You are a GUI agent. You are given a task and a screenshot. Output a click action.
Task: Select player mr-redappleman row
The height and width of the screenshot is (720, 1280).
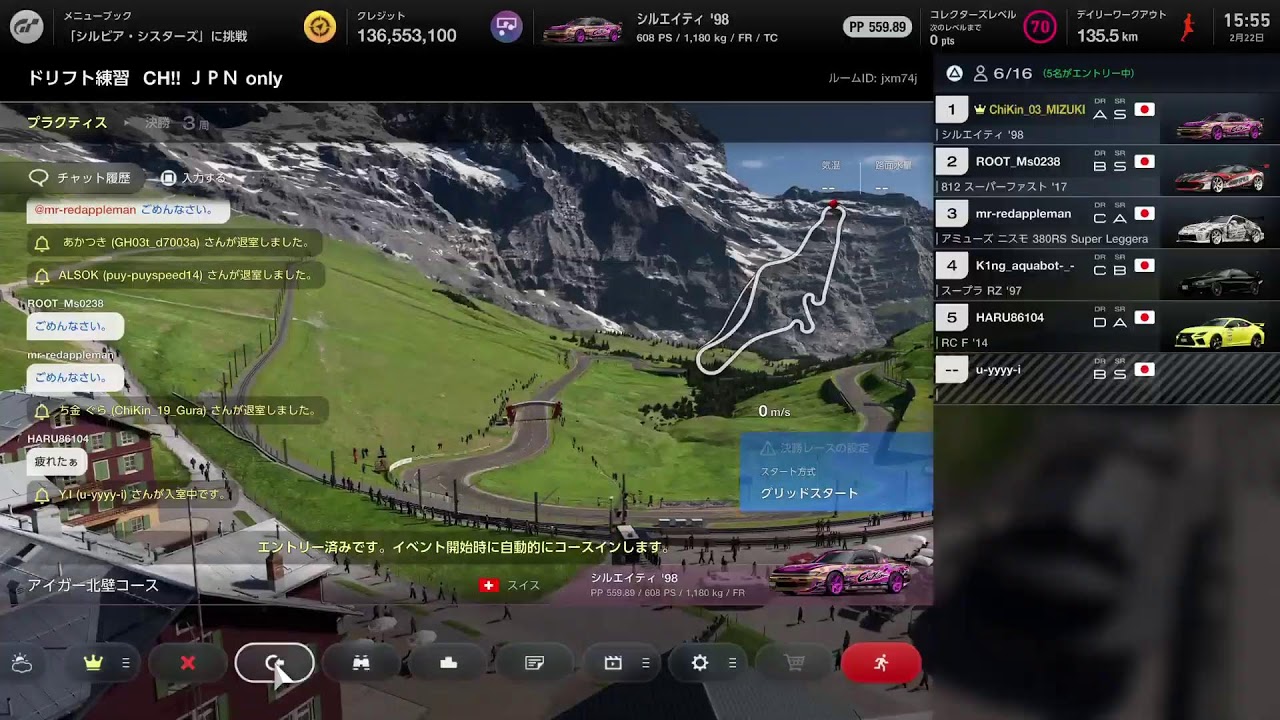coord(1107,223)
